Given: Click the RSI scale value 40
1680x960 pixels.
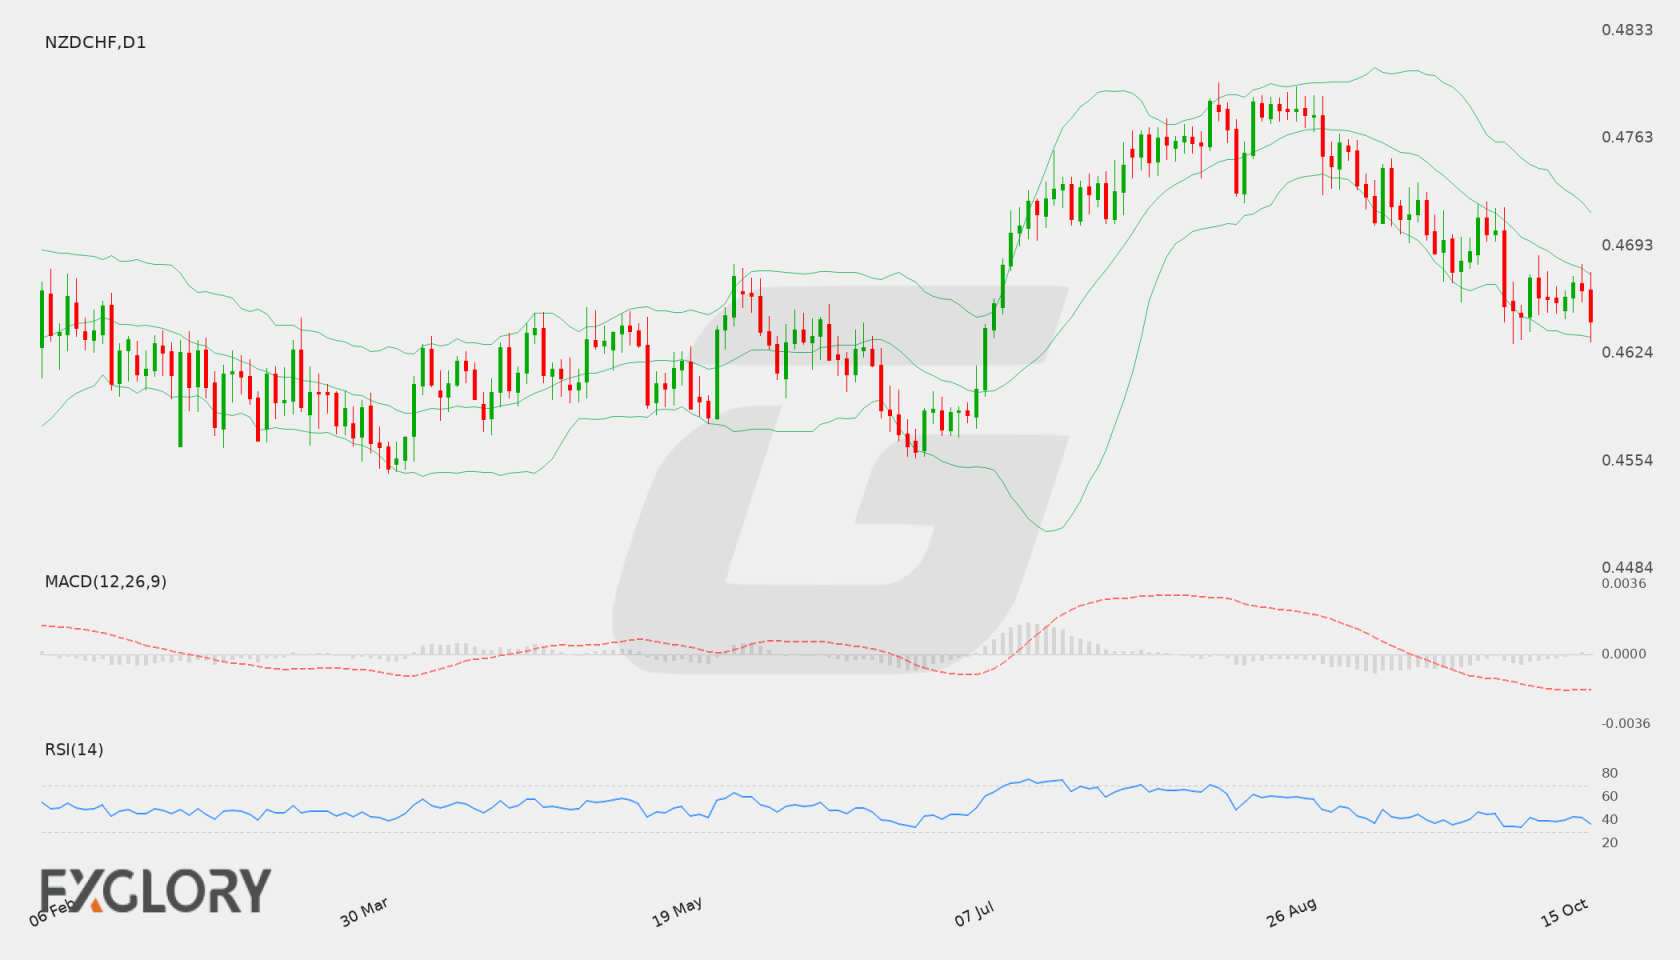Looking at the screenshot, I should point(1610,819).
